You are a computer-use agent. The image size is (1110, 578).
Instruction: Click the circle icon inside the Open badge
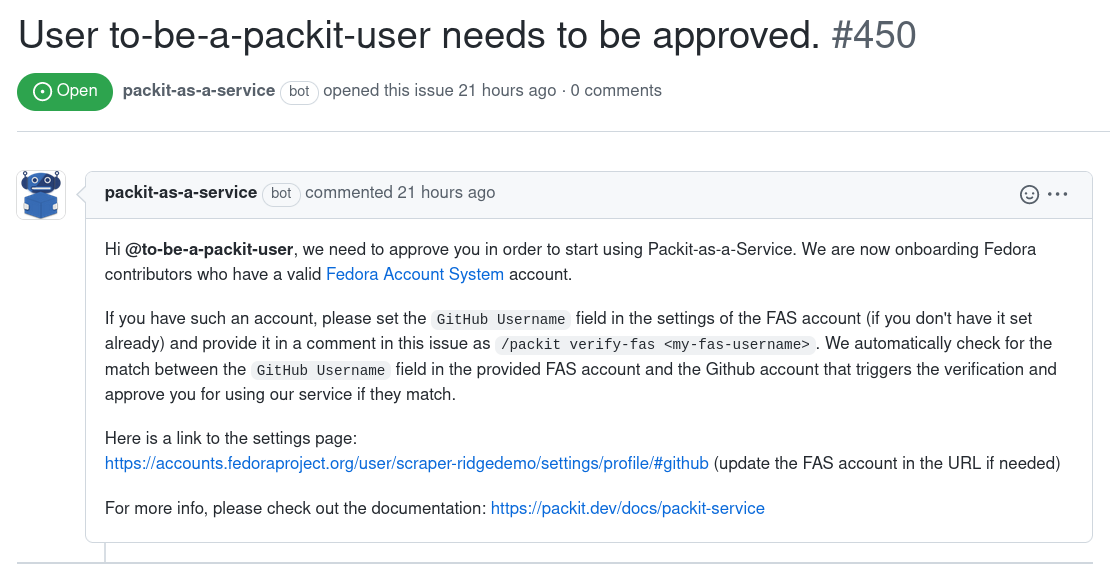(x=42, y=91)
